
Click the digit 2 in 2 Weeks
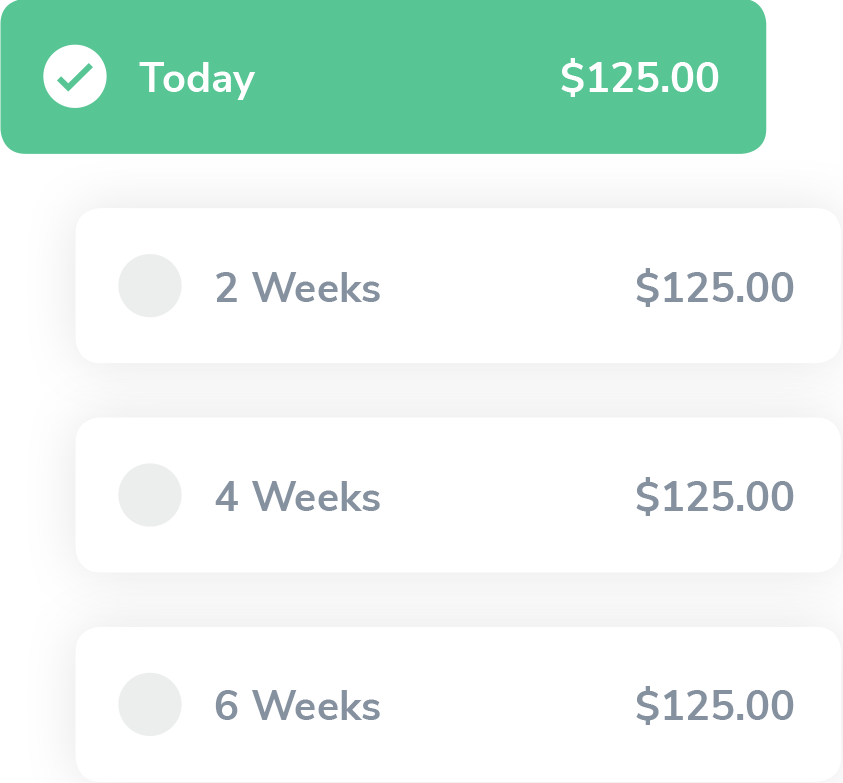pos(227,288)
